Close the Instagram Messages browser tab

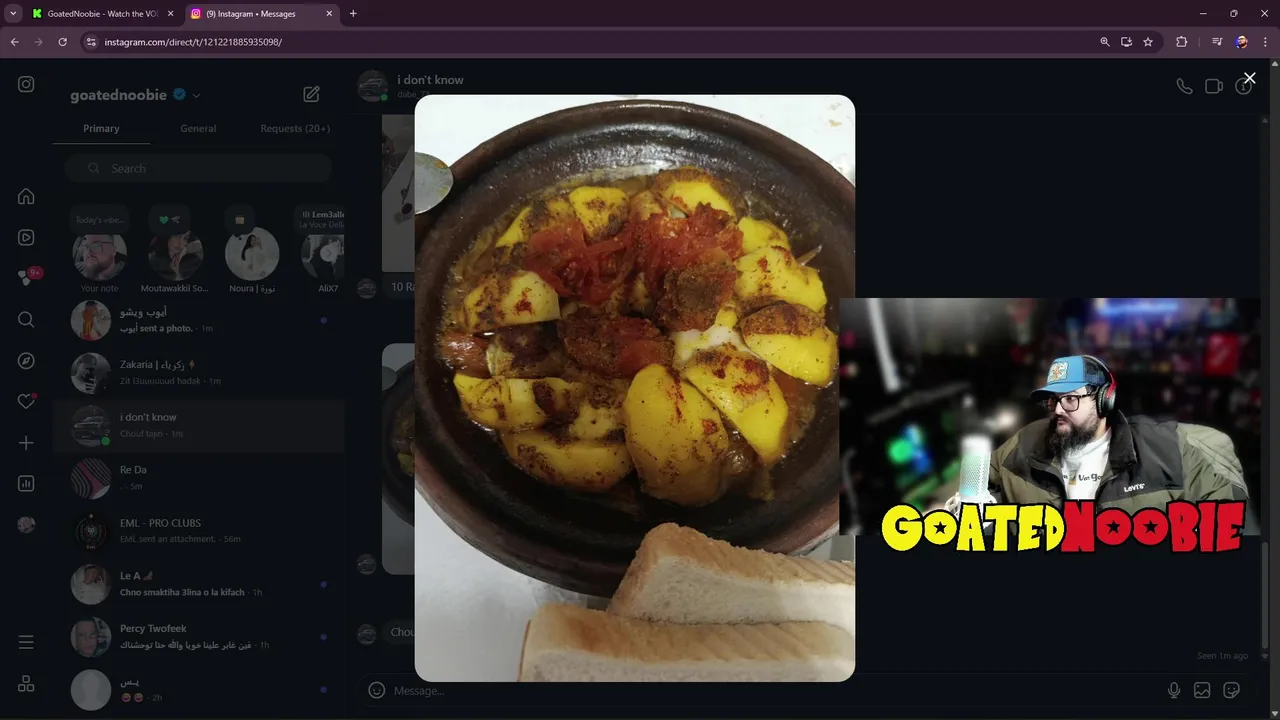pyautogui.click(x=328, y=14)
